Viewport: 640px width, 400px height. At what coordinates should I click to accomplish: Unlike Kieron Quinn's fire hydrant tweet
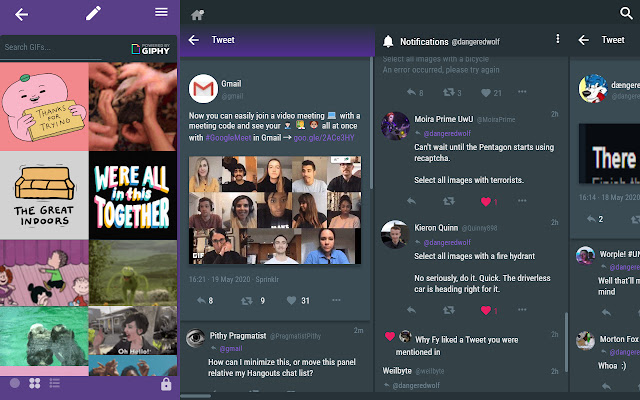(x=485, y=310)
